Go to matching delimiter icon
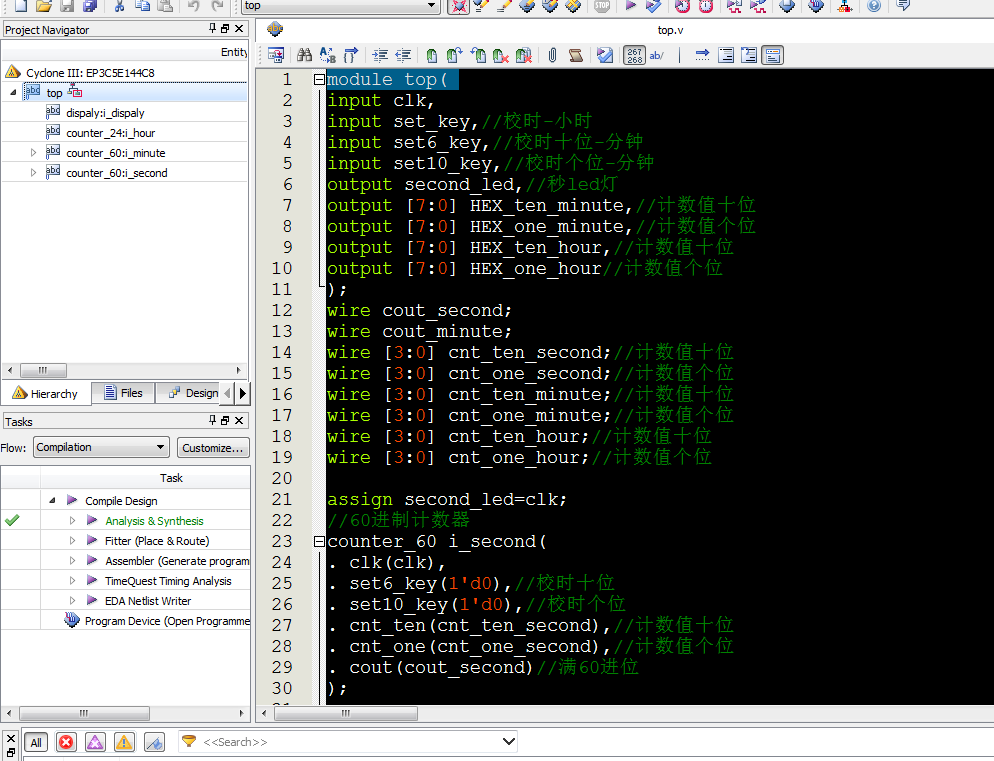 [351, 55]
